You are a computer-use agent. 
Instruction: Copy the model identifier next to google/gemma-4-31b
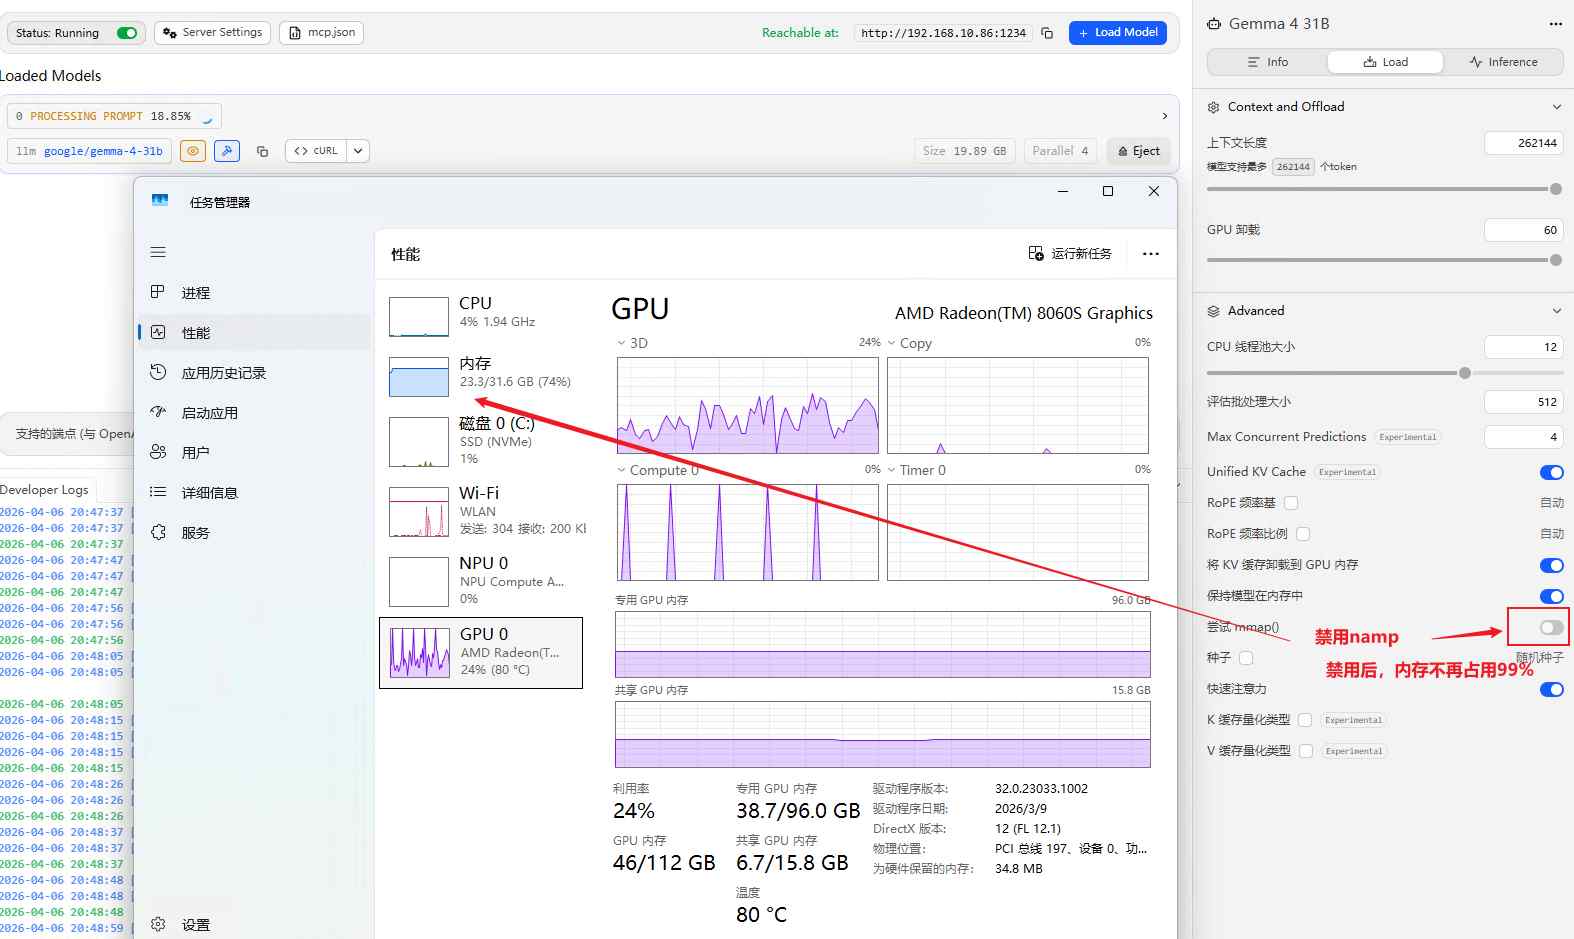click(262, 151)
